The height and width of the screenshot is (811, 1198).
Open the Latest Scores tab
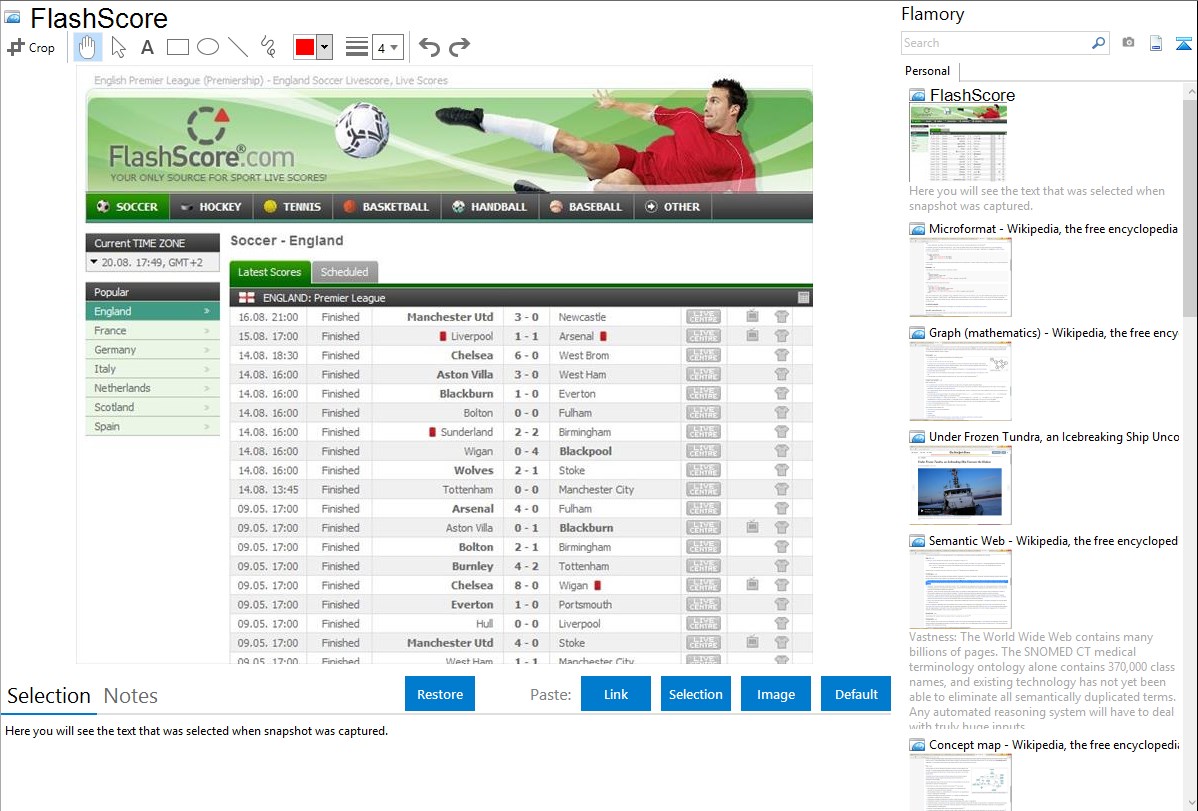tap(270, 272)
